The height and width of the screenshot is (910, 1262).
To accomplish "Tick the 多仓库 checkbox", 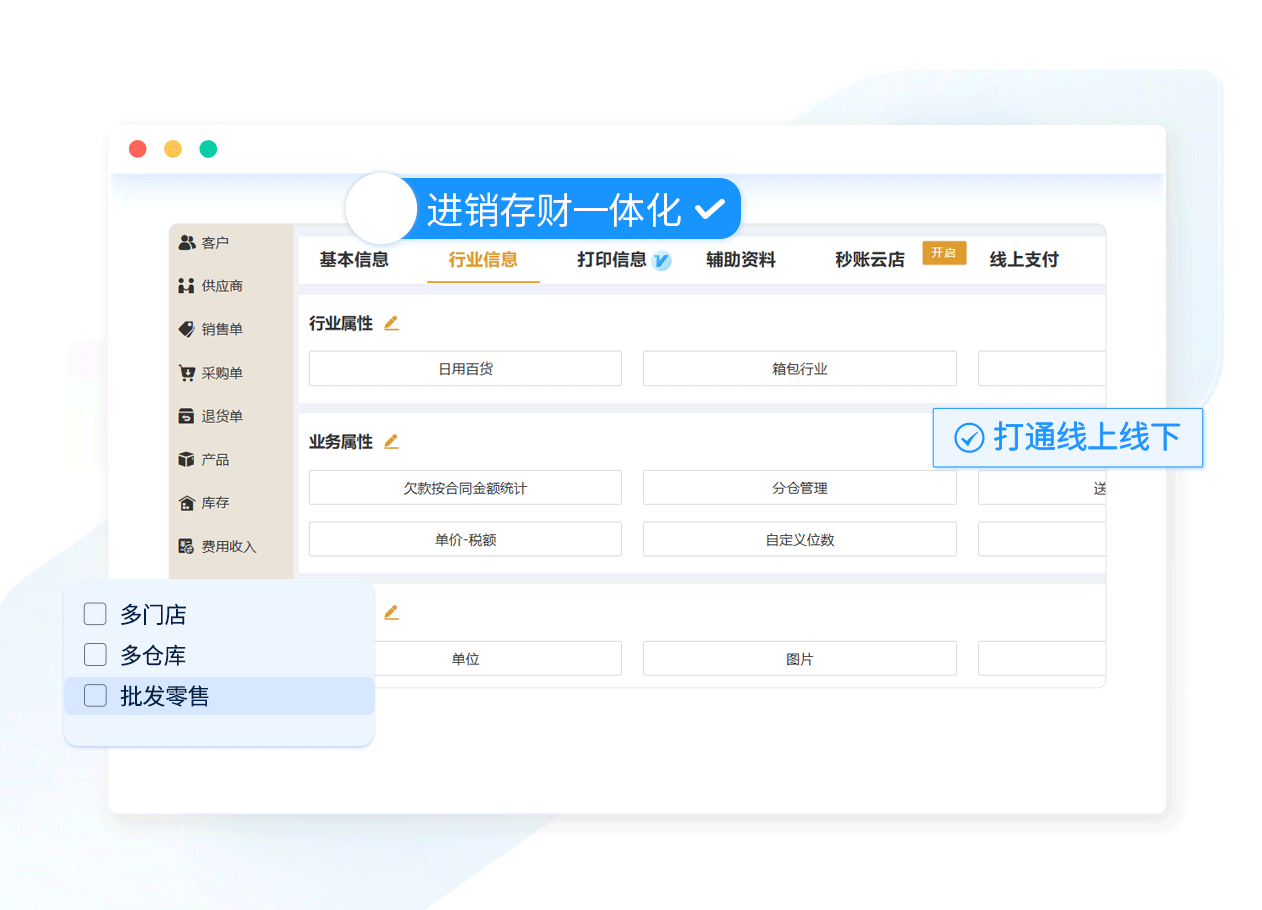I will click(x=95, y=655).
